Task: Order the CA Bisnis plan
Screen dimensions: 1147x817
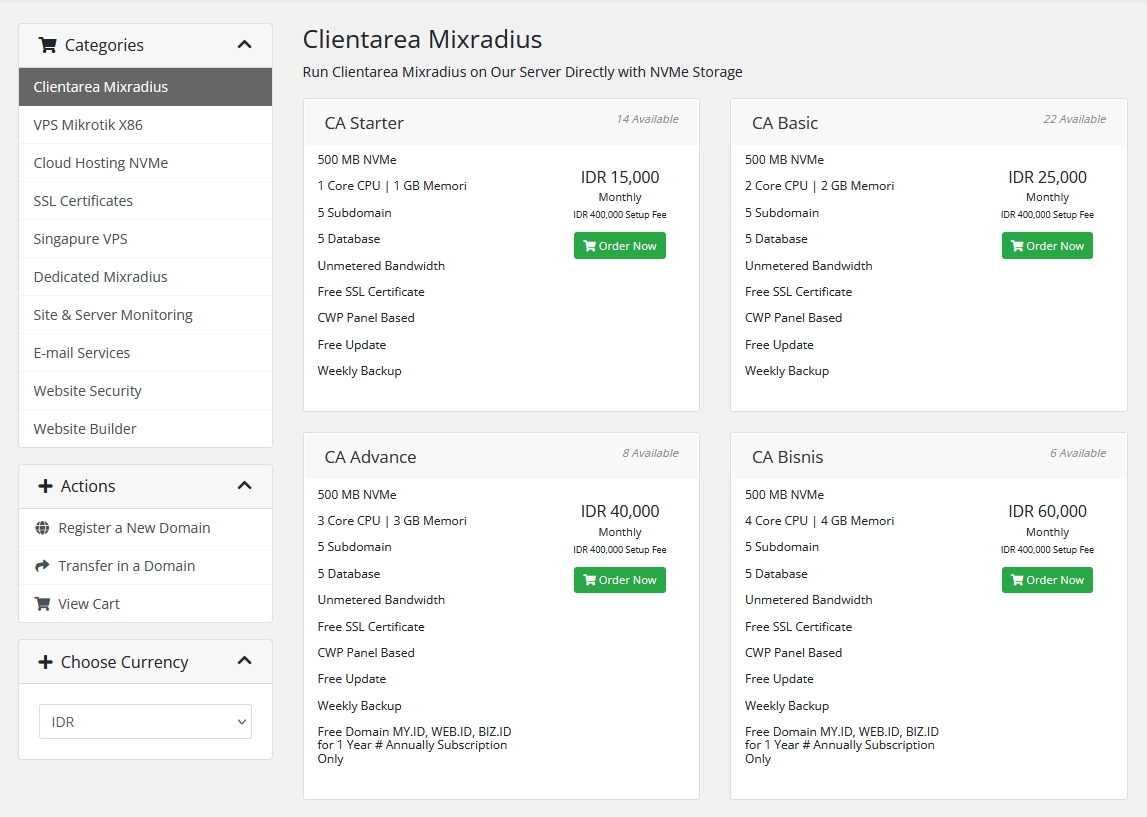Action: (x=1047, y=580)
